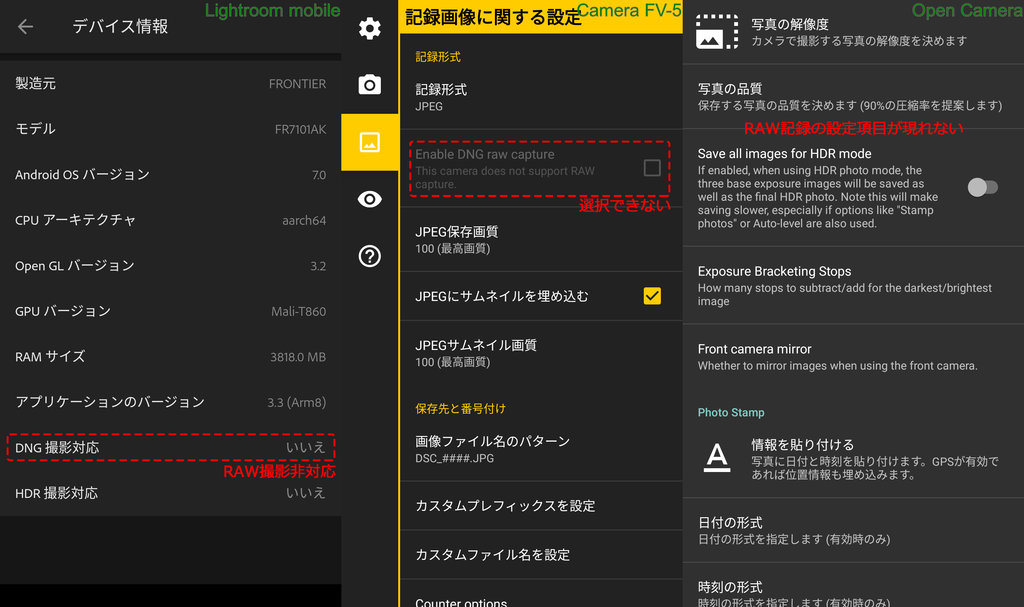
Task: Open 写真の解像度 setting in Open Camera
Action: click(x=853, y=32)
